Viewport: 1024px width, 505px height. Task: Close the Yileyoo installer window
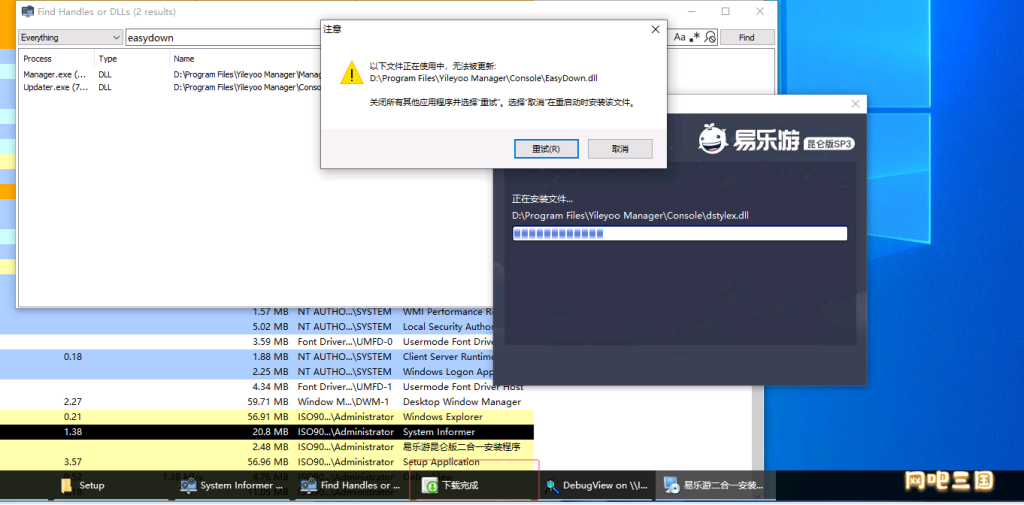click(x=855, y=104)
